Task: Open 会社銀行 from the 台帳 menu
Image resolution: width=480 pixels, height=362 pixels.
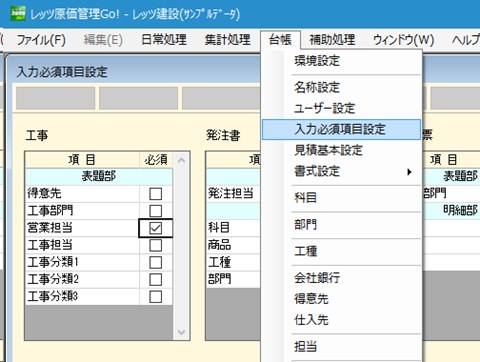Action: pos(317,278)
